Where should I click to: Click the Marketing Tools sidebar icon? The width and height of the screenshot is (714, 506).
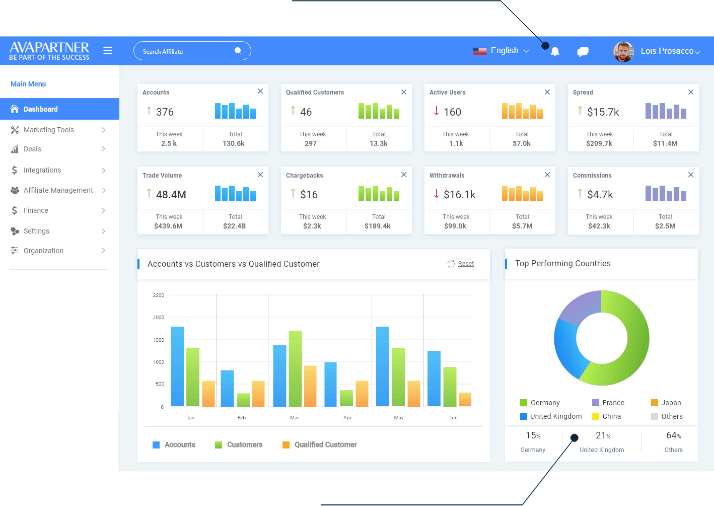click(15, 130)
